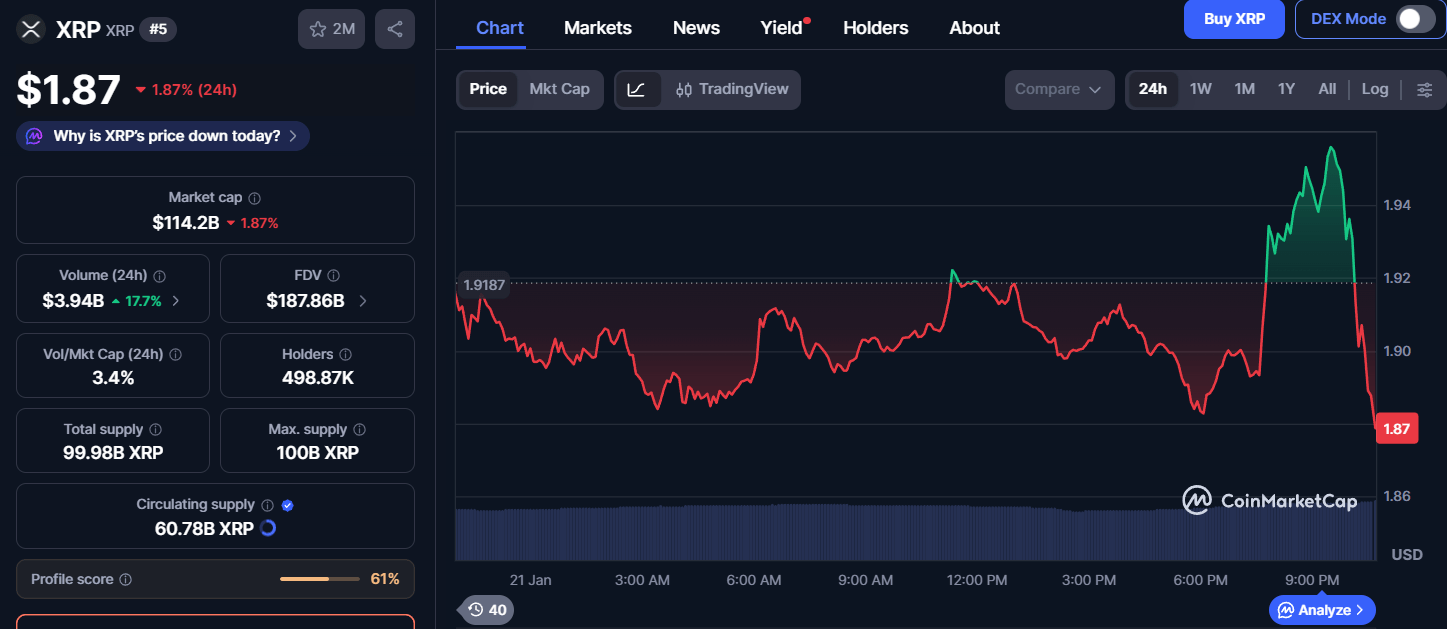Click the history icon labeled 40
The image size is (1447, 629).
pyautogui.click(x=487, y=609)
